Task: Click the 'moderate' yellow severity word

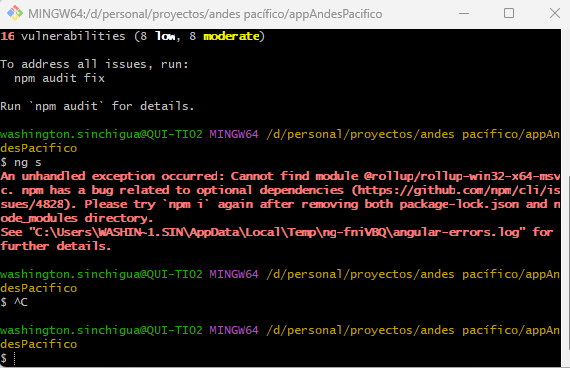Action: click(231, 36)
